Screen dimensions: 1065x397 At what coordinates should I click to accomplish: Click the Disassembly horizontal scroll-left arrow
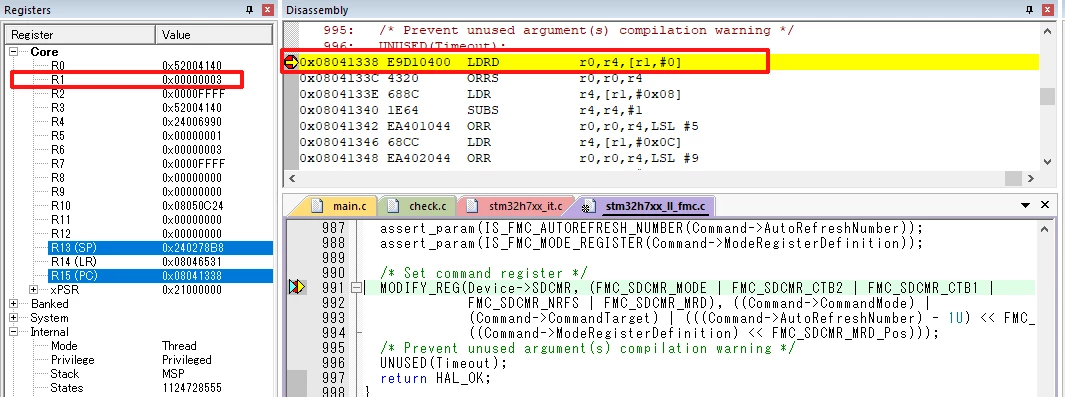tap(293, 178)
